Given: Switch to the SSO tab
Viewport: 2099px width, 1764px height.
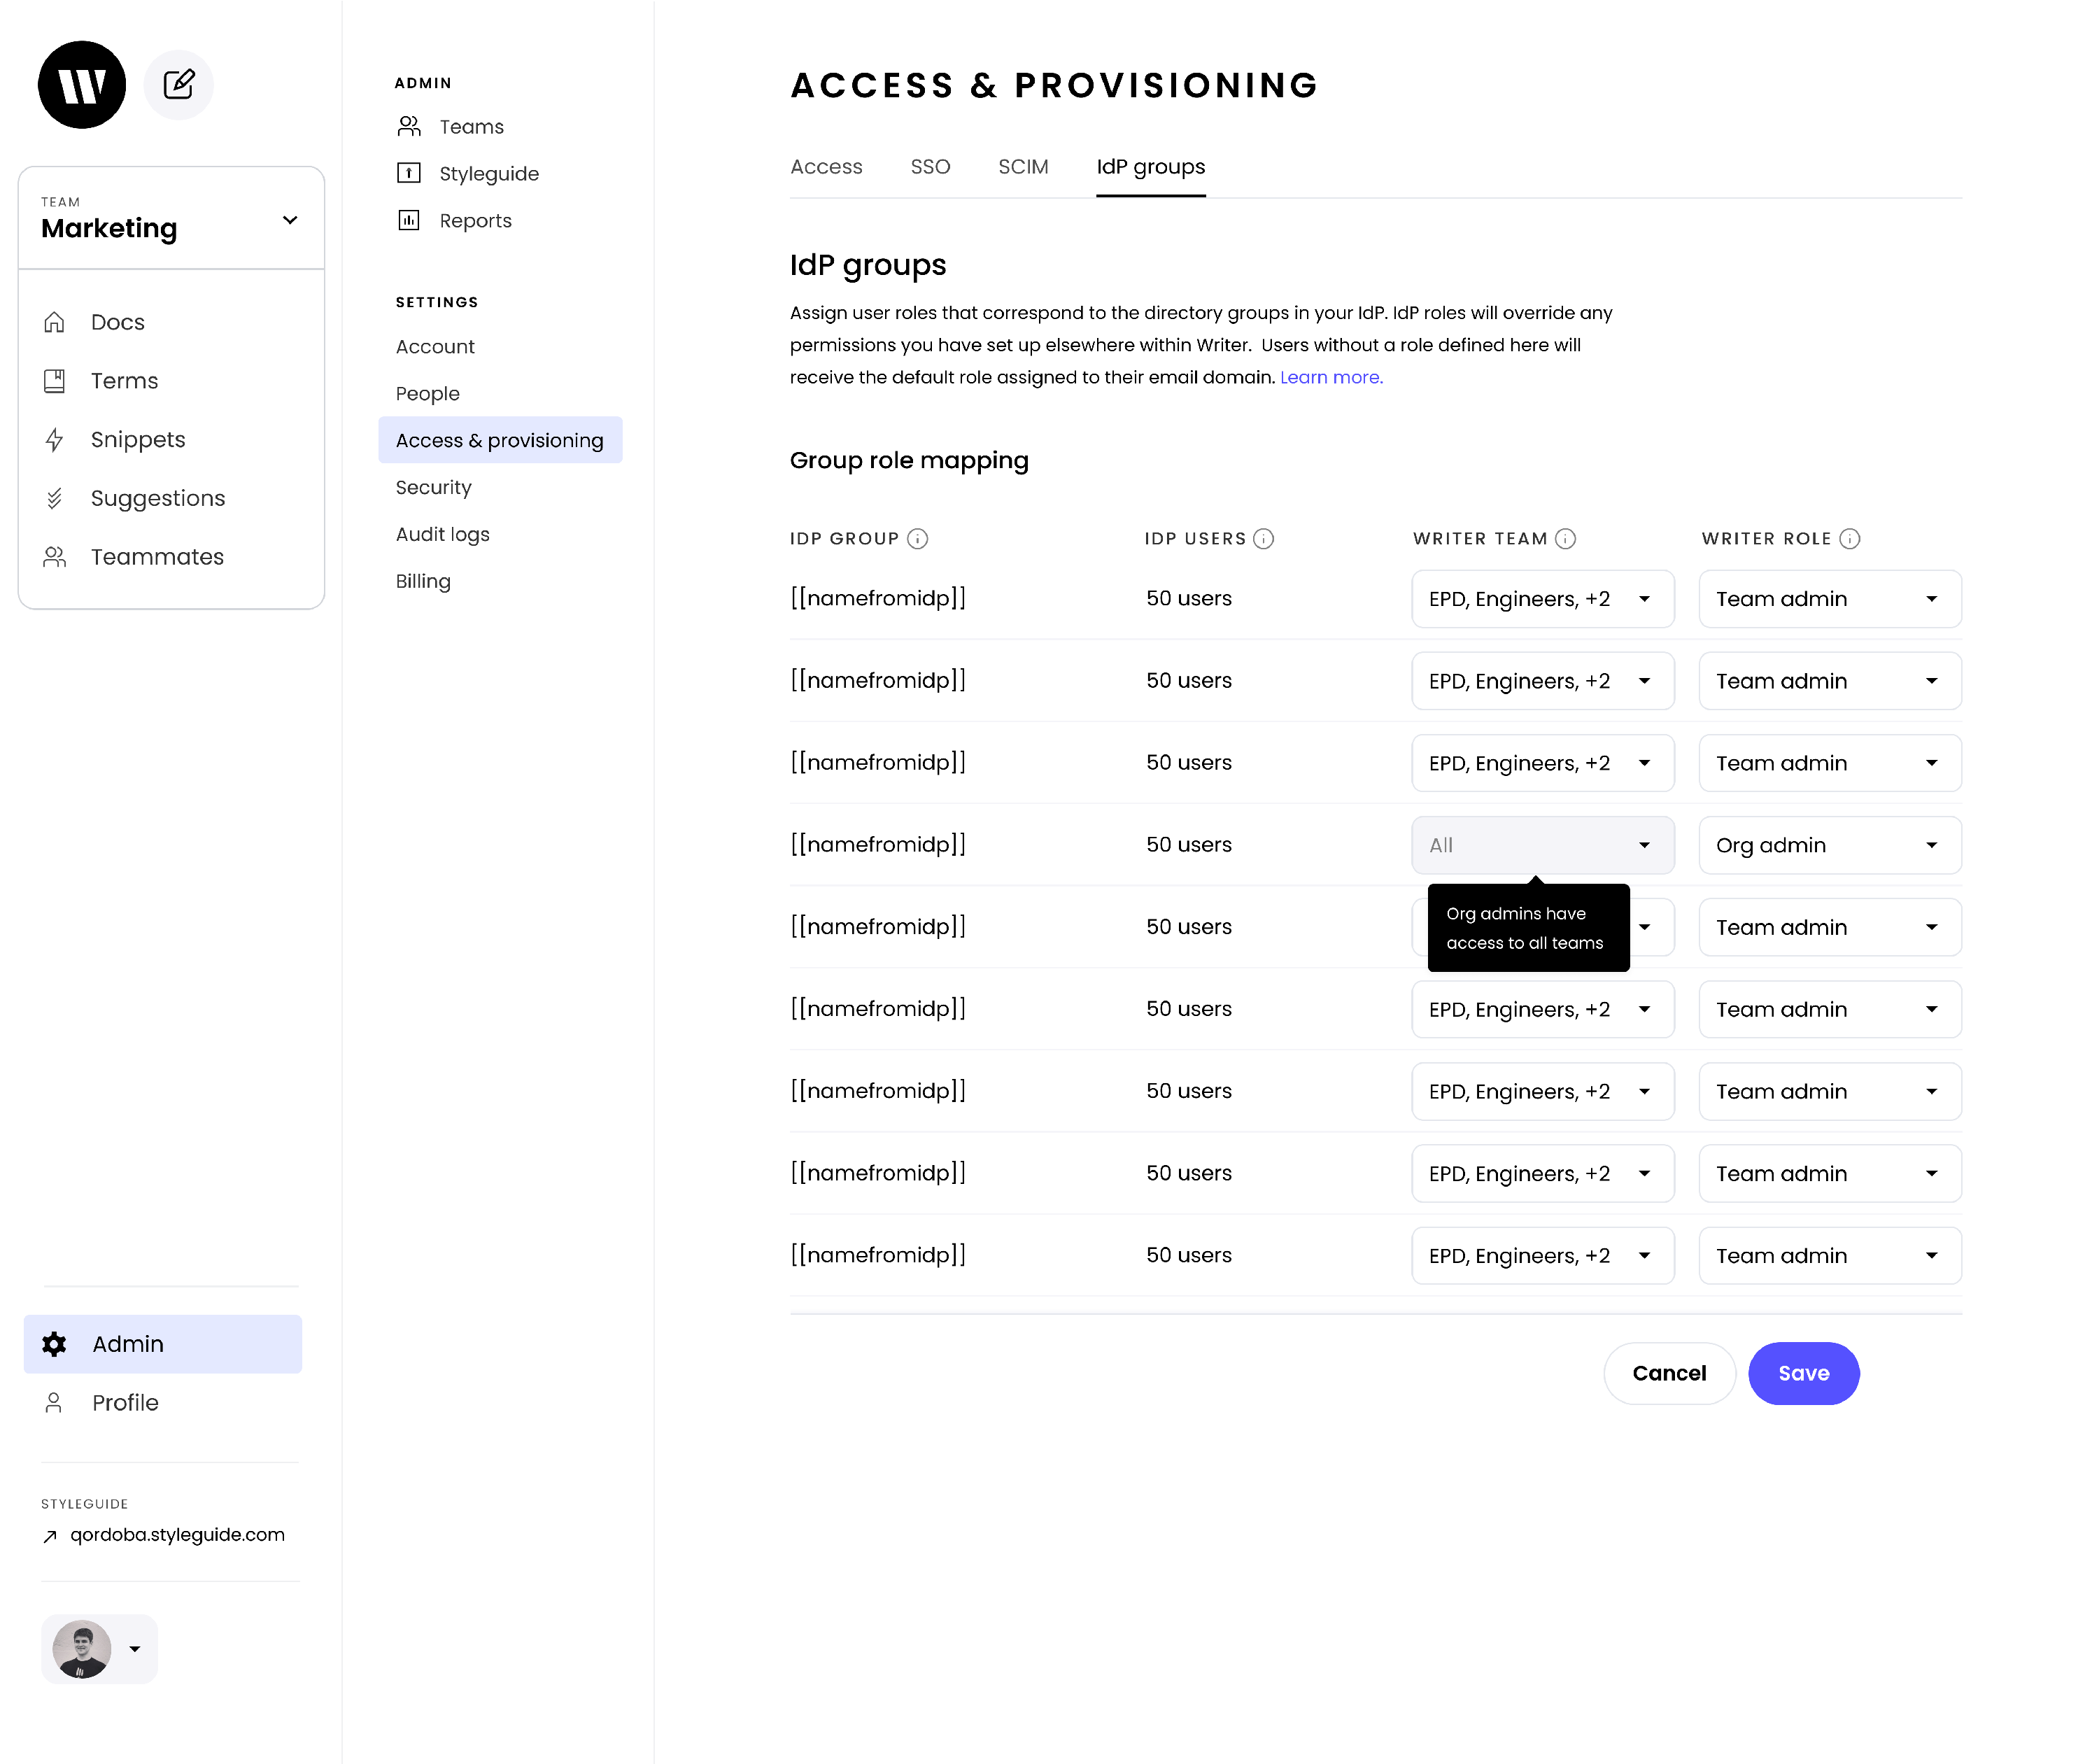Looking at the screenshot, I should [930, 167].
